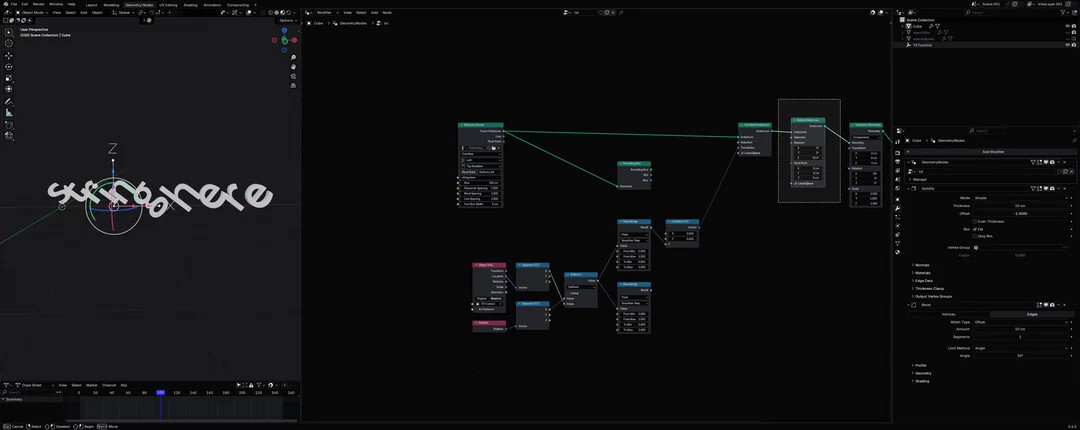This screenshot has height=430, width=1080.
Task: Toggle Solidify modifier render camera icon
Action: click(x=1050, y=188)
